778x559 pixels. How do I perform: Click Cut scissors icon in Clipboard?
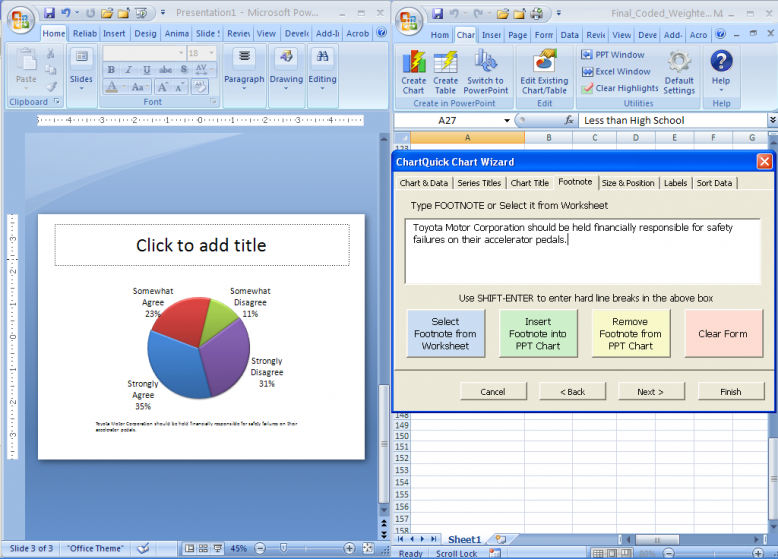51,53
